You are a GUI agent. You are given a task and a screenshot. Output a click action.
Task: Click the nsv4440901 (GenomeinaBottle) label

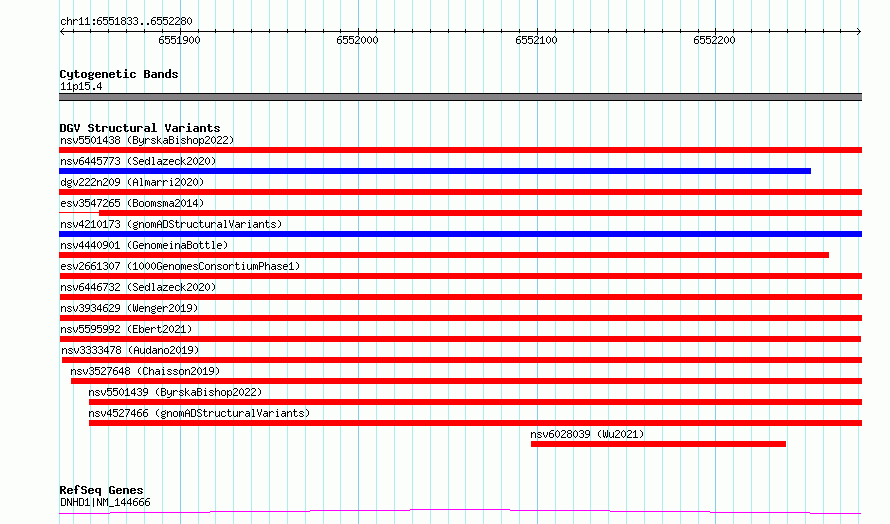[144, 245]
